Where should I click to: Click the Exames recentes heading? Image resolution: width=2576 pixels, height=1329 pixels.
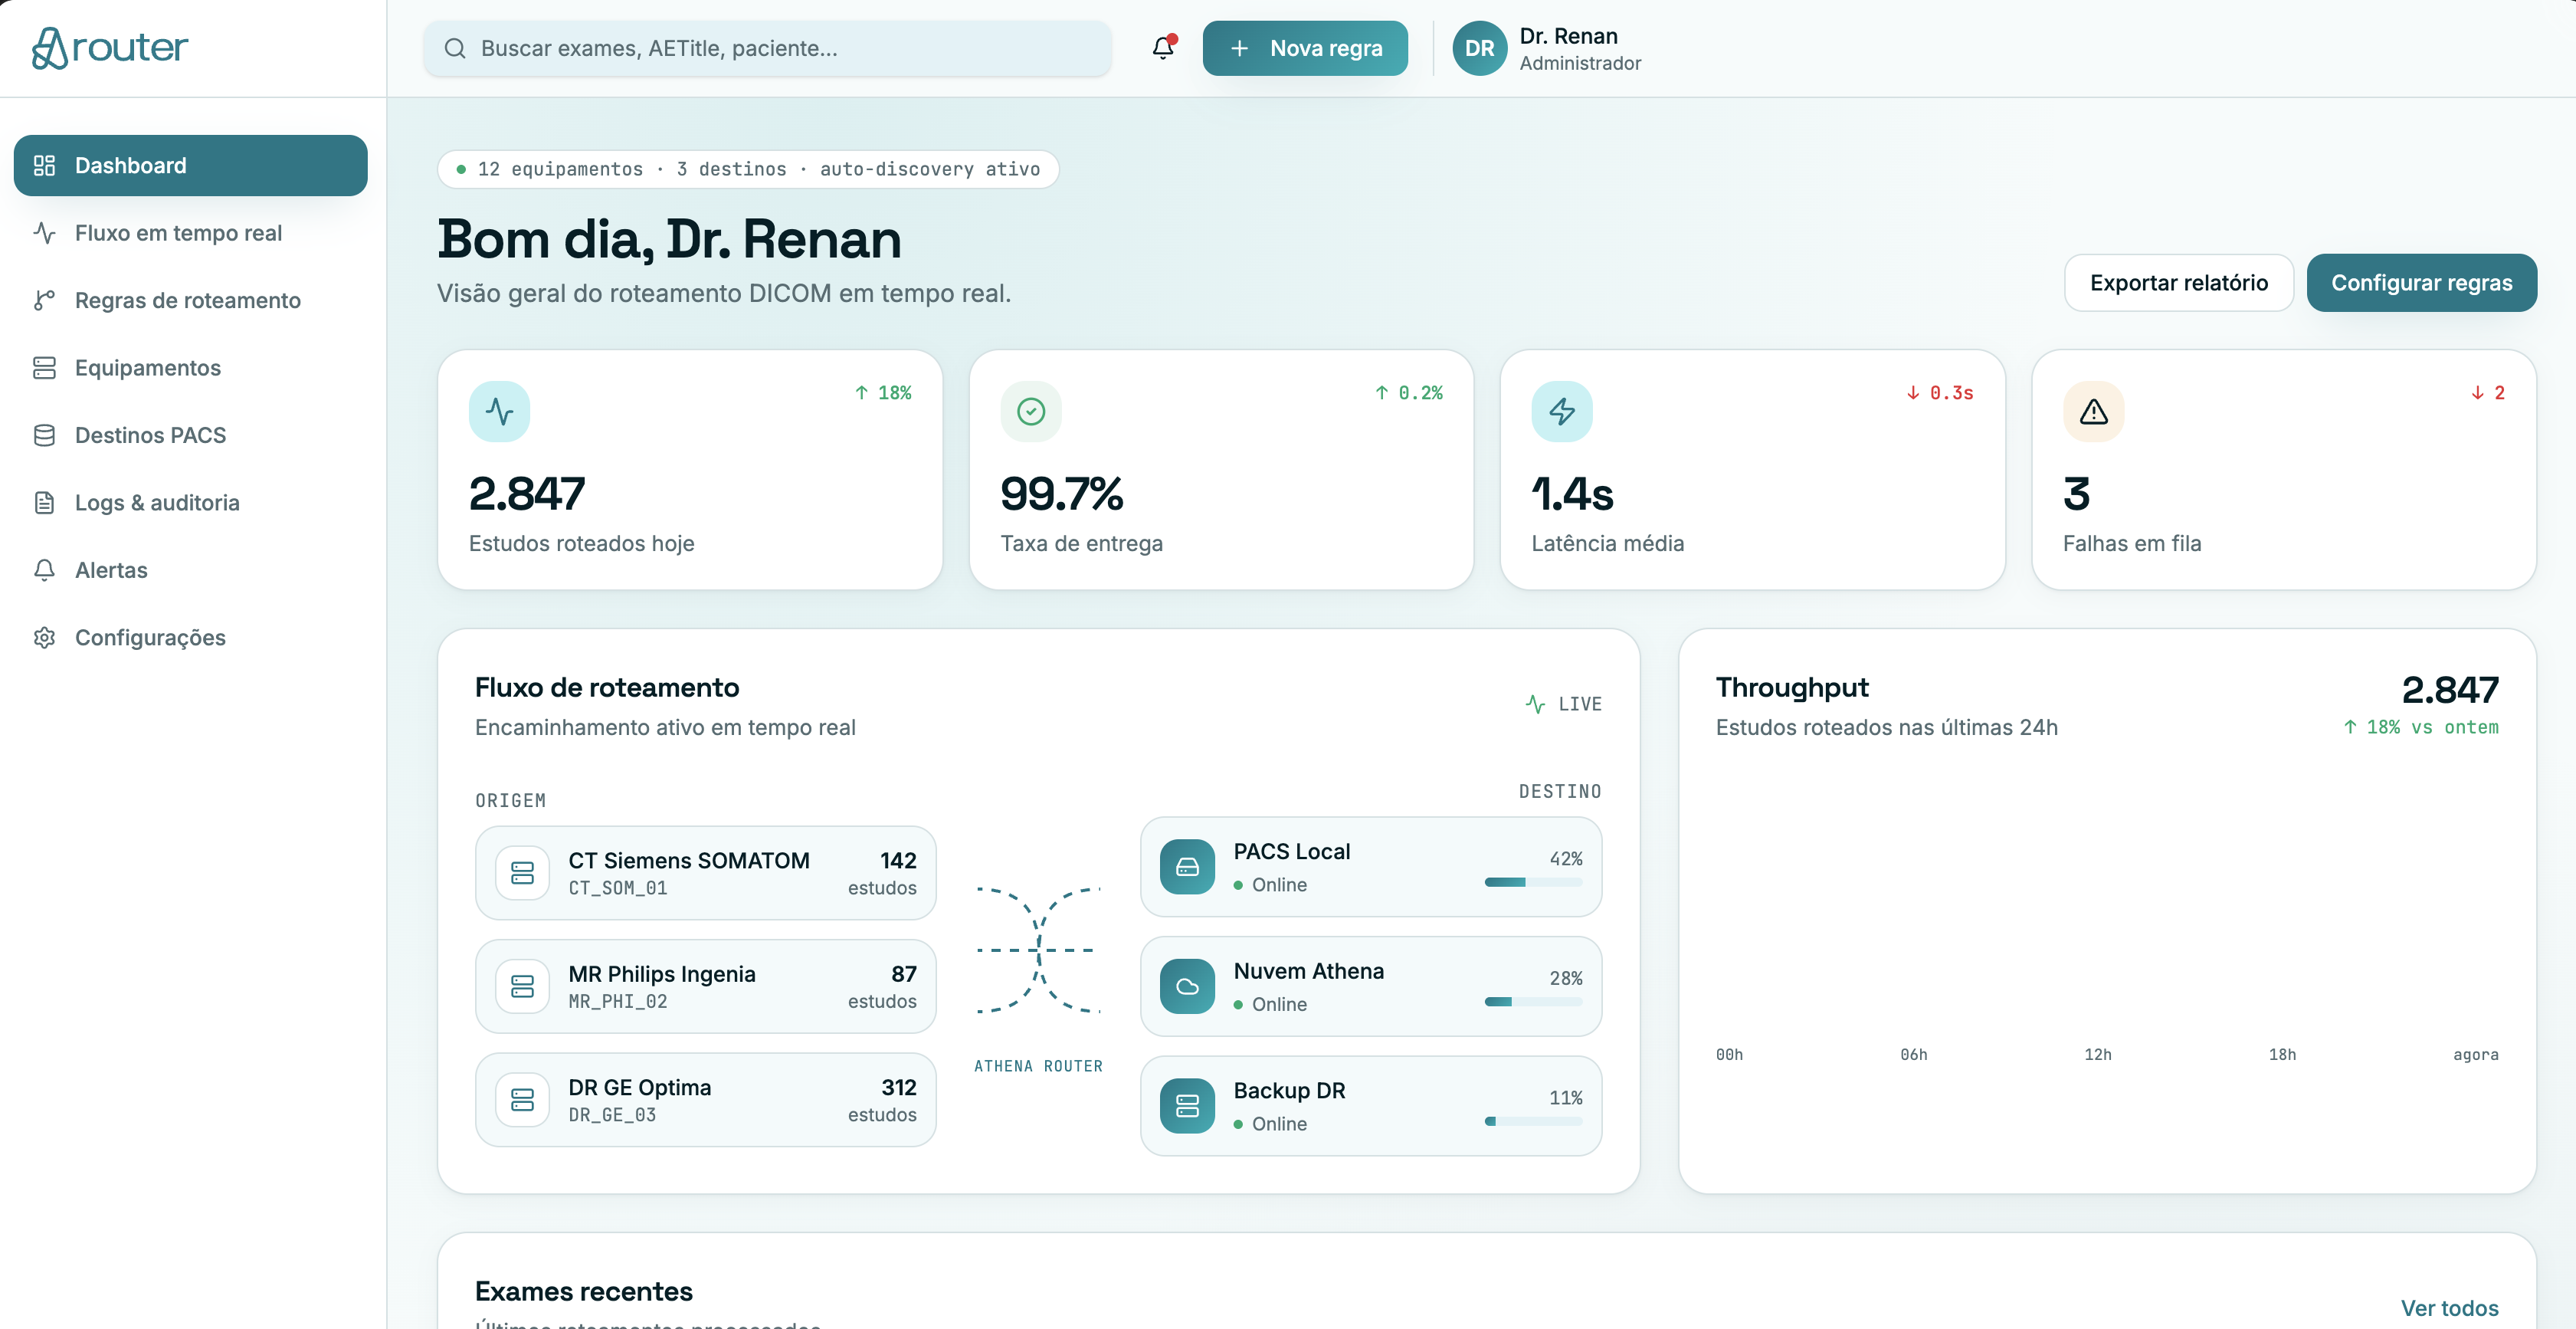tap(584, 1291)
